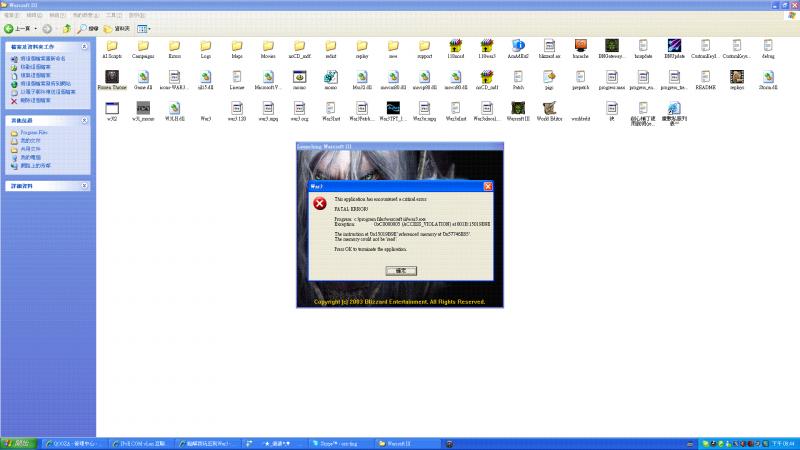Screen dimensions: 800x450
Task: Collapse the File and Folder Tasks panel
Action: point(85,46)
